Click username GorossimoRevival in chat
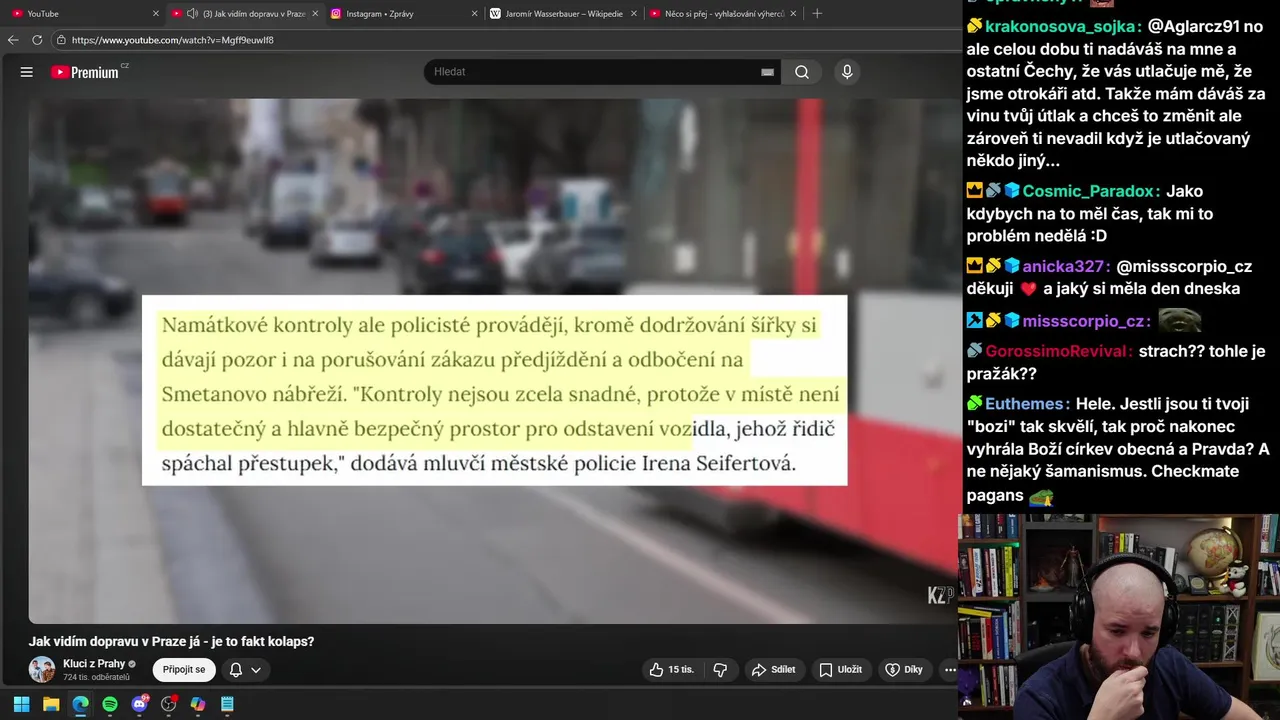Viewport: 1280px width, 720px height. [x=1058, y=351]
